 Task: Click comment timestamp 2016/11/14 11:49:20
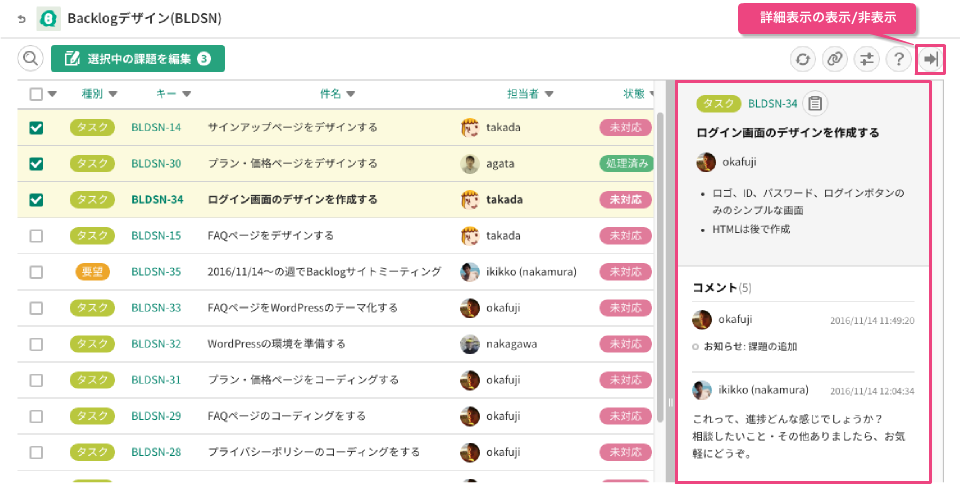tap(872, 321)
